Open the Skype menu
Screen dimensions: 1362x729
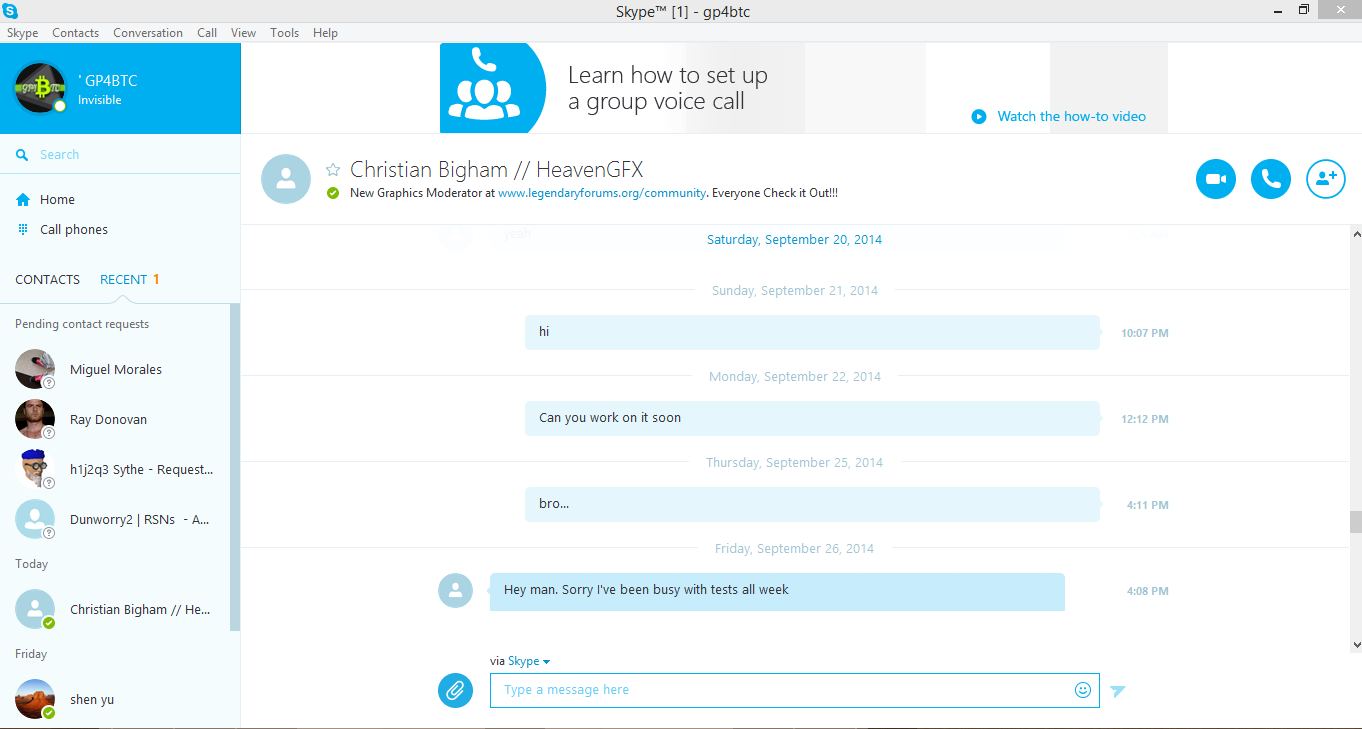tap(23, 33)
